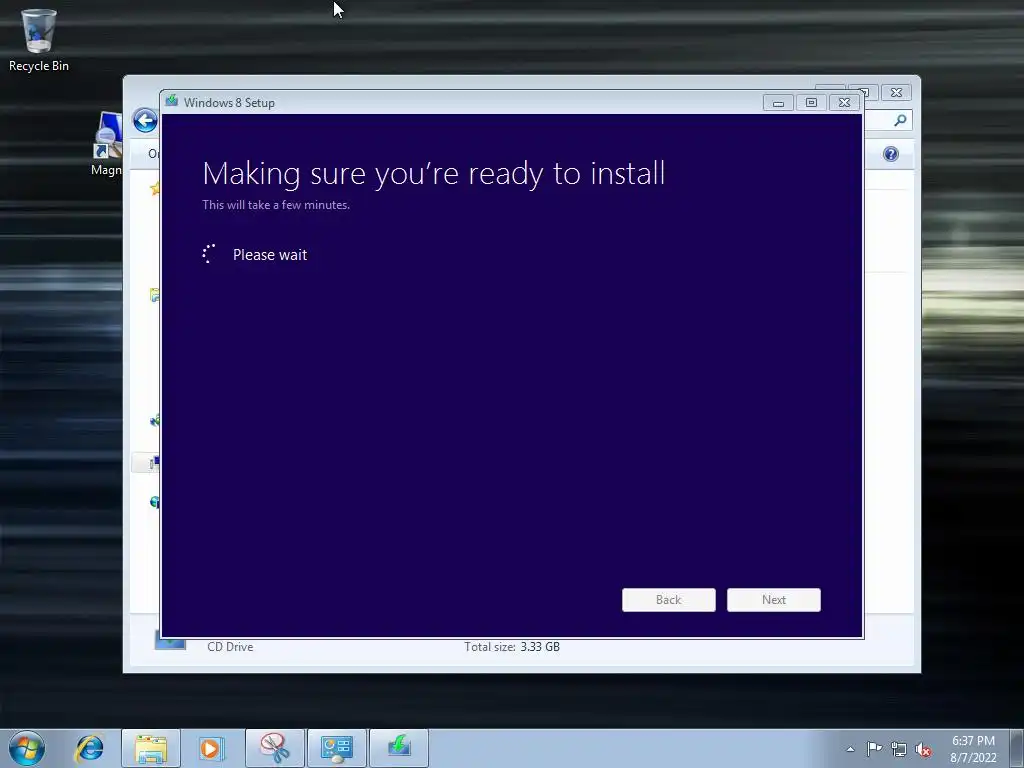Close the Explorer window behind Setup
Viewport: 1024px width, 768px height.
coord(896,93)
